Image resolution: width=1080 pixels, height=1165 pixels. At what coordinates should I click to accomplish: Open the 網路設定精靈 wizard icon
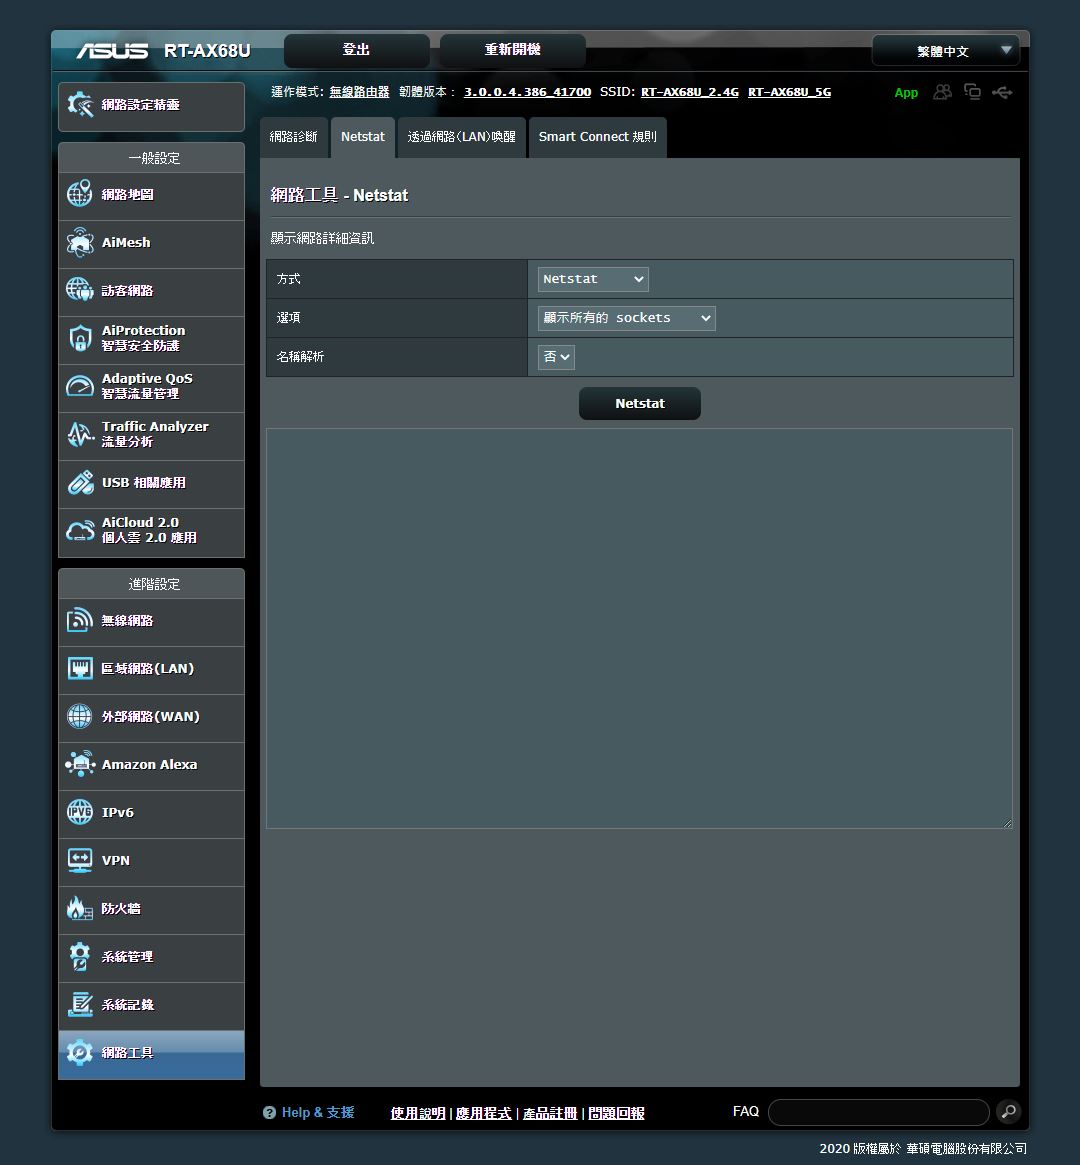(79, 105)
